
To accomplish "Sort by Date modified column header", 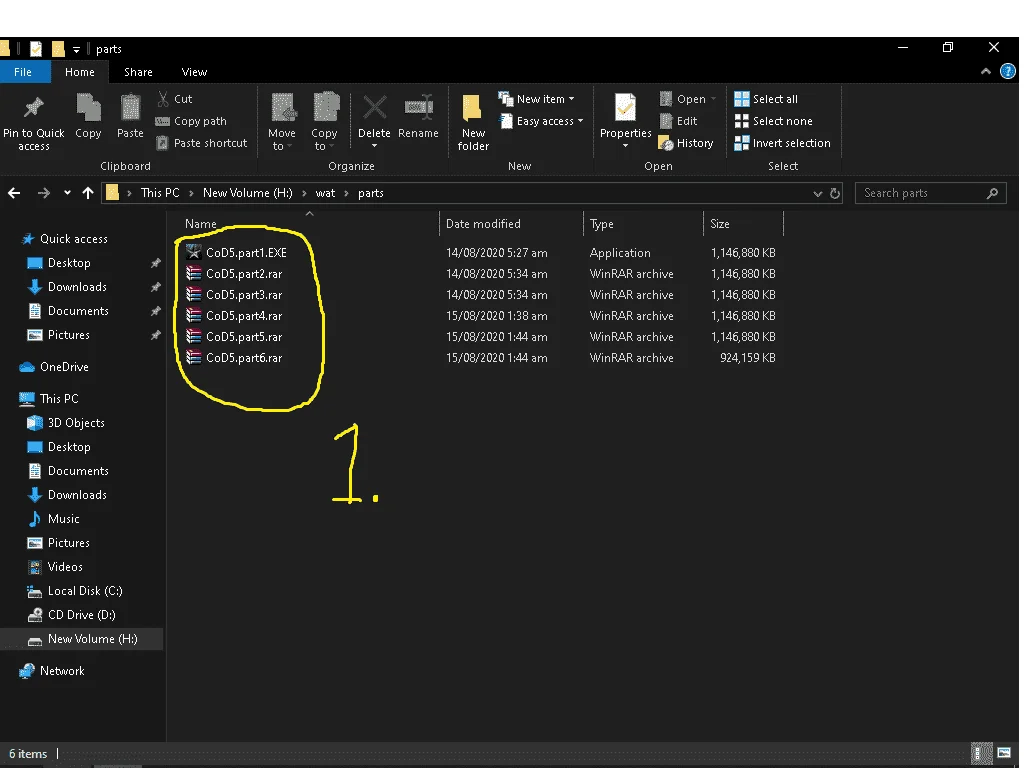I will (483, 223).
